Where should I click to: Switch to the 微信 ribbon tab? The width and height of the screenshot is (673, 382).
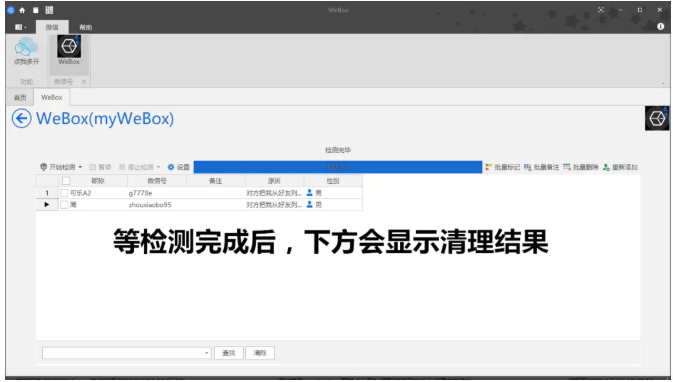click(52, 27)
